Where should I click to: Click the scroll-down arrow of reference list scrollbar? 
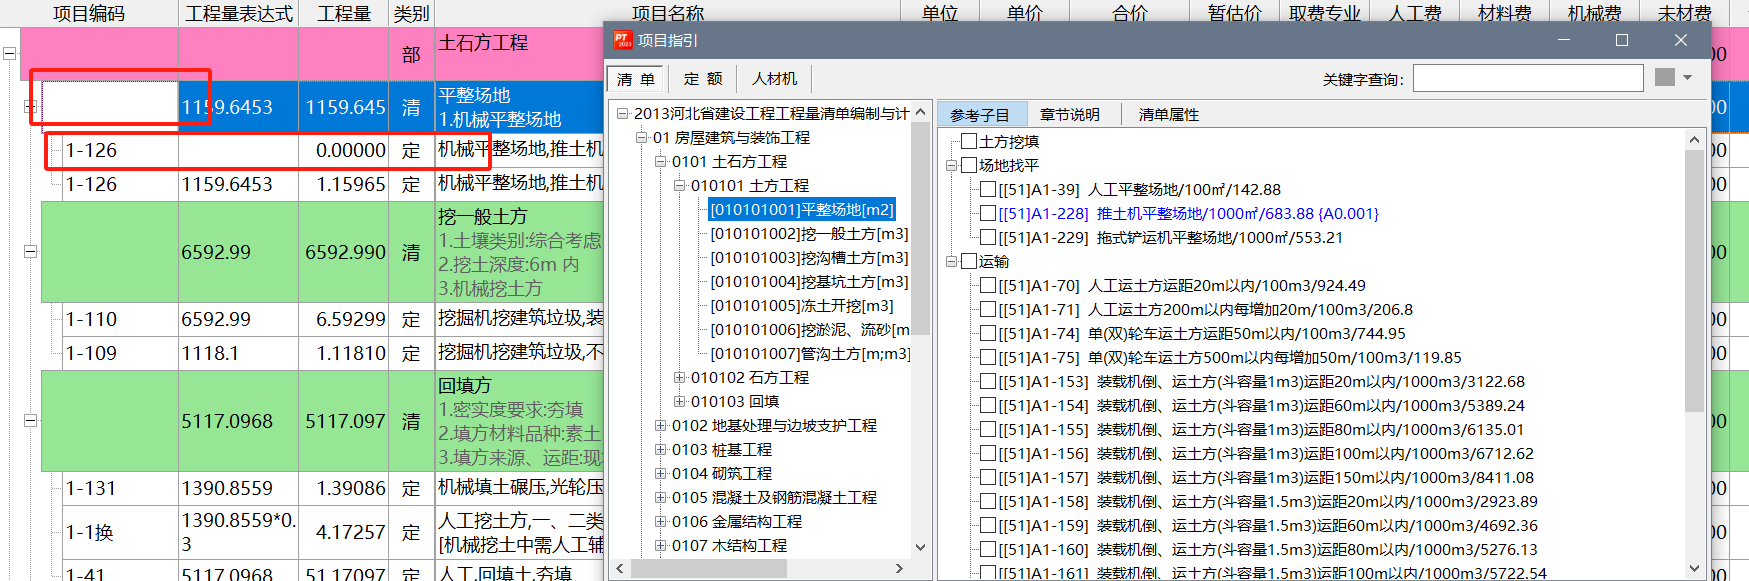click(1694, 568)
